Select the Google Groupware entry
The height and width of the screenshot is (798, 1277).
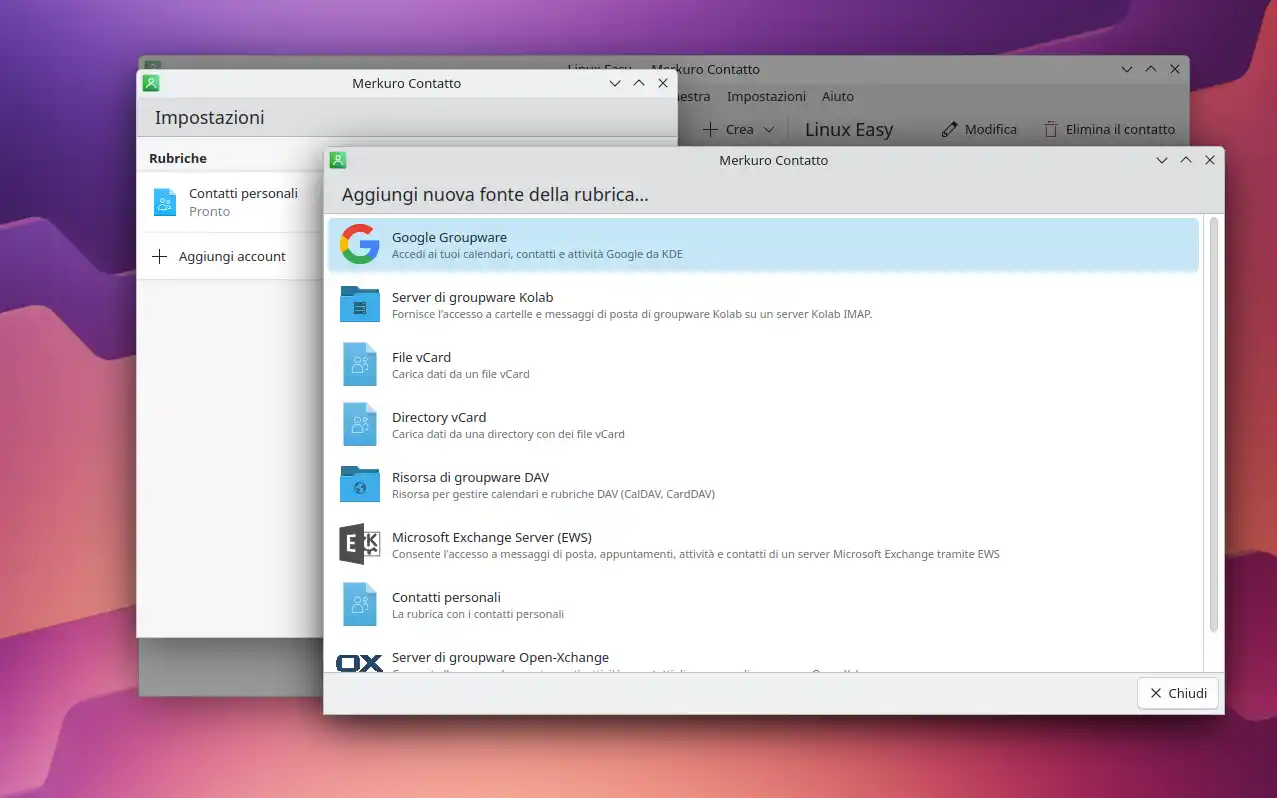(763, 244)
